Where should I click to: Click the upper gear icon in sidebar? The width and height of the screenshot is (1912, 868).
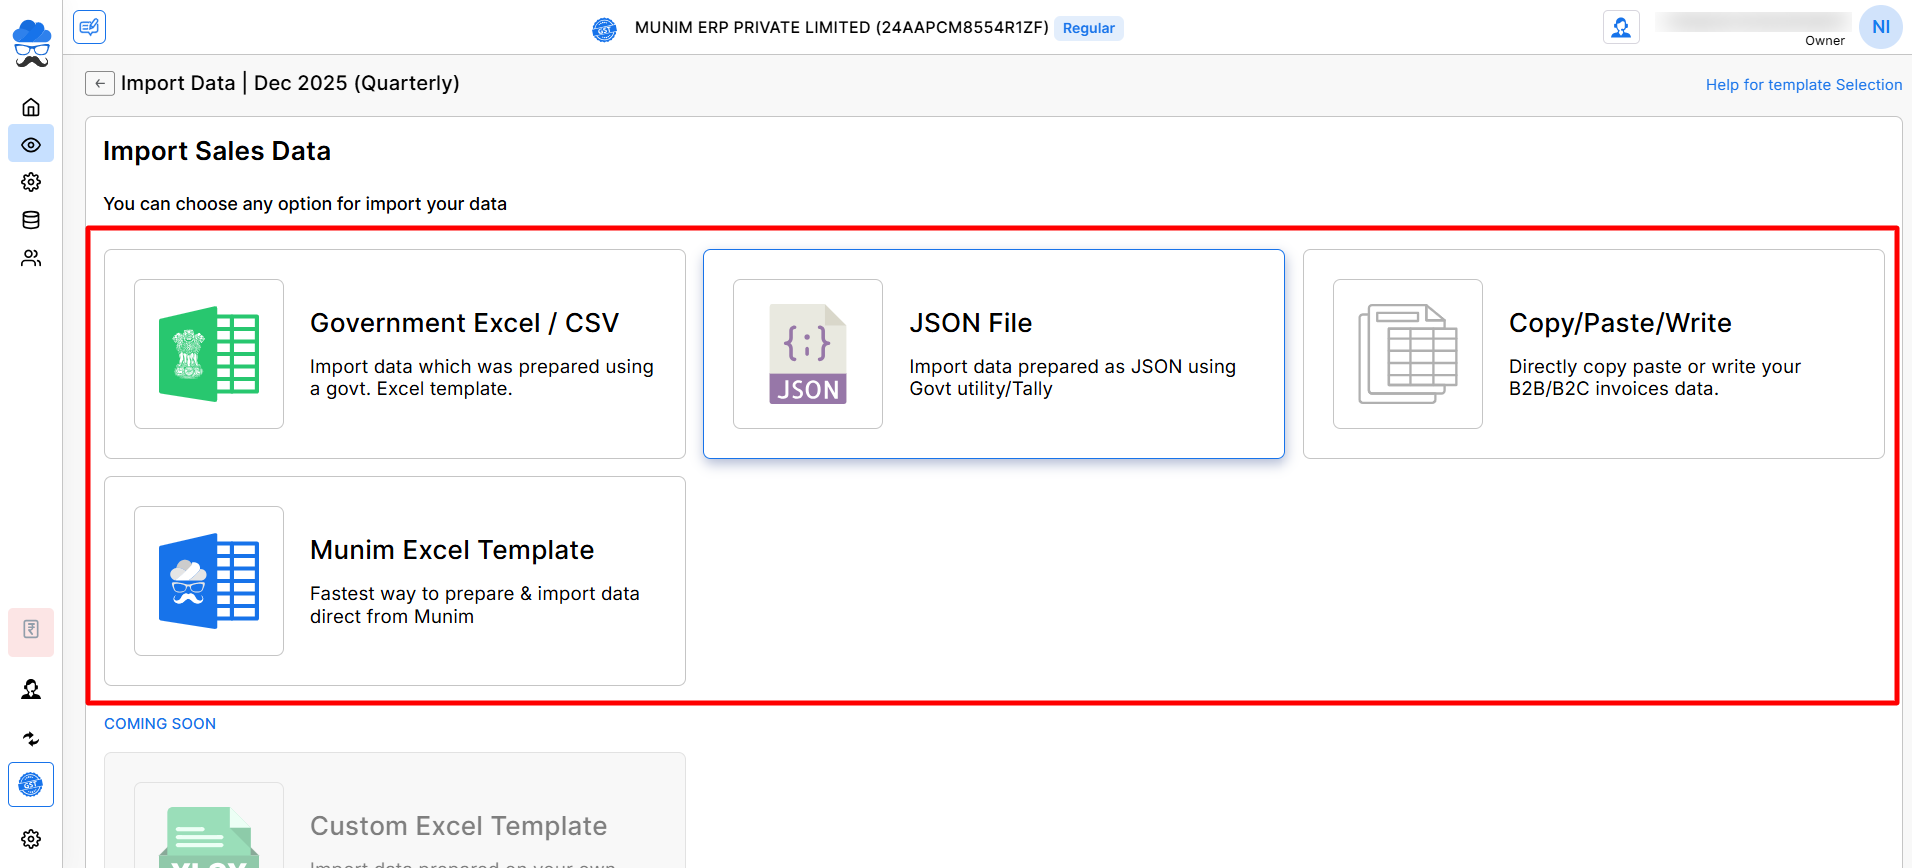pos(31,182)
